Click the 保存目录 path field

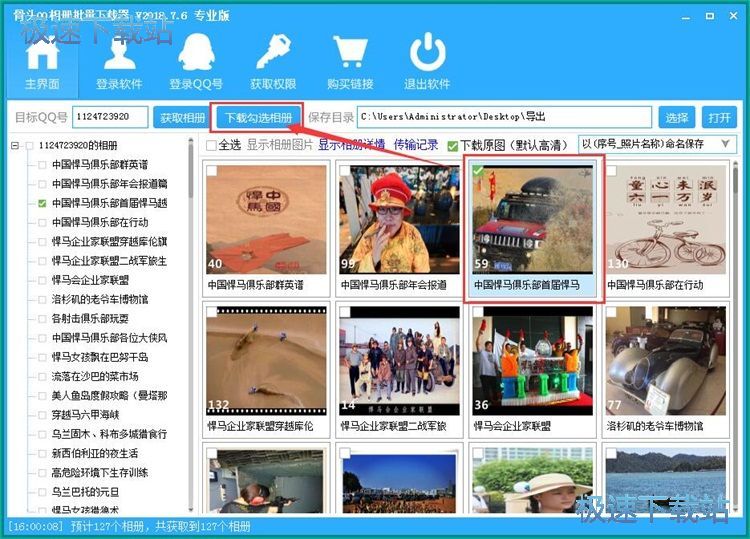[x=505, y=117]
